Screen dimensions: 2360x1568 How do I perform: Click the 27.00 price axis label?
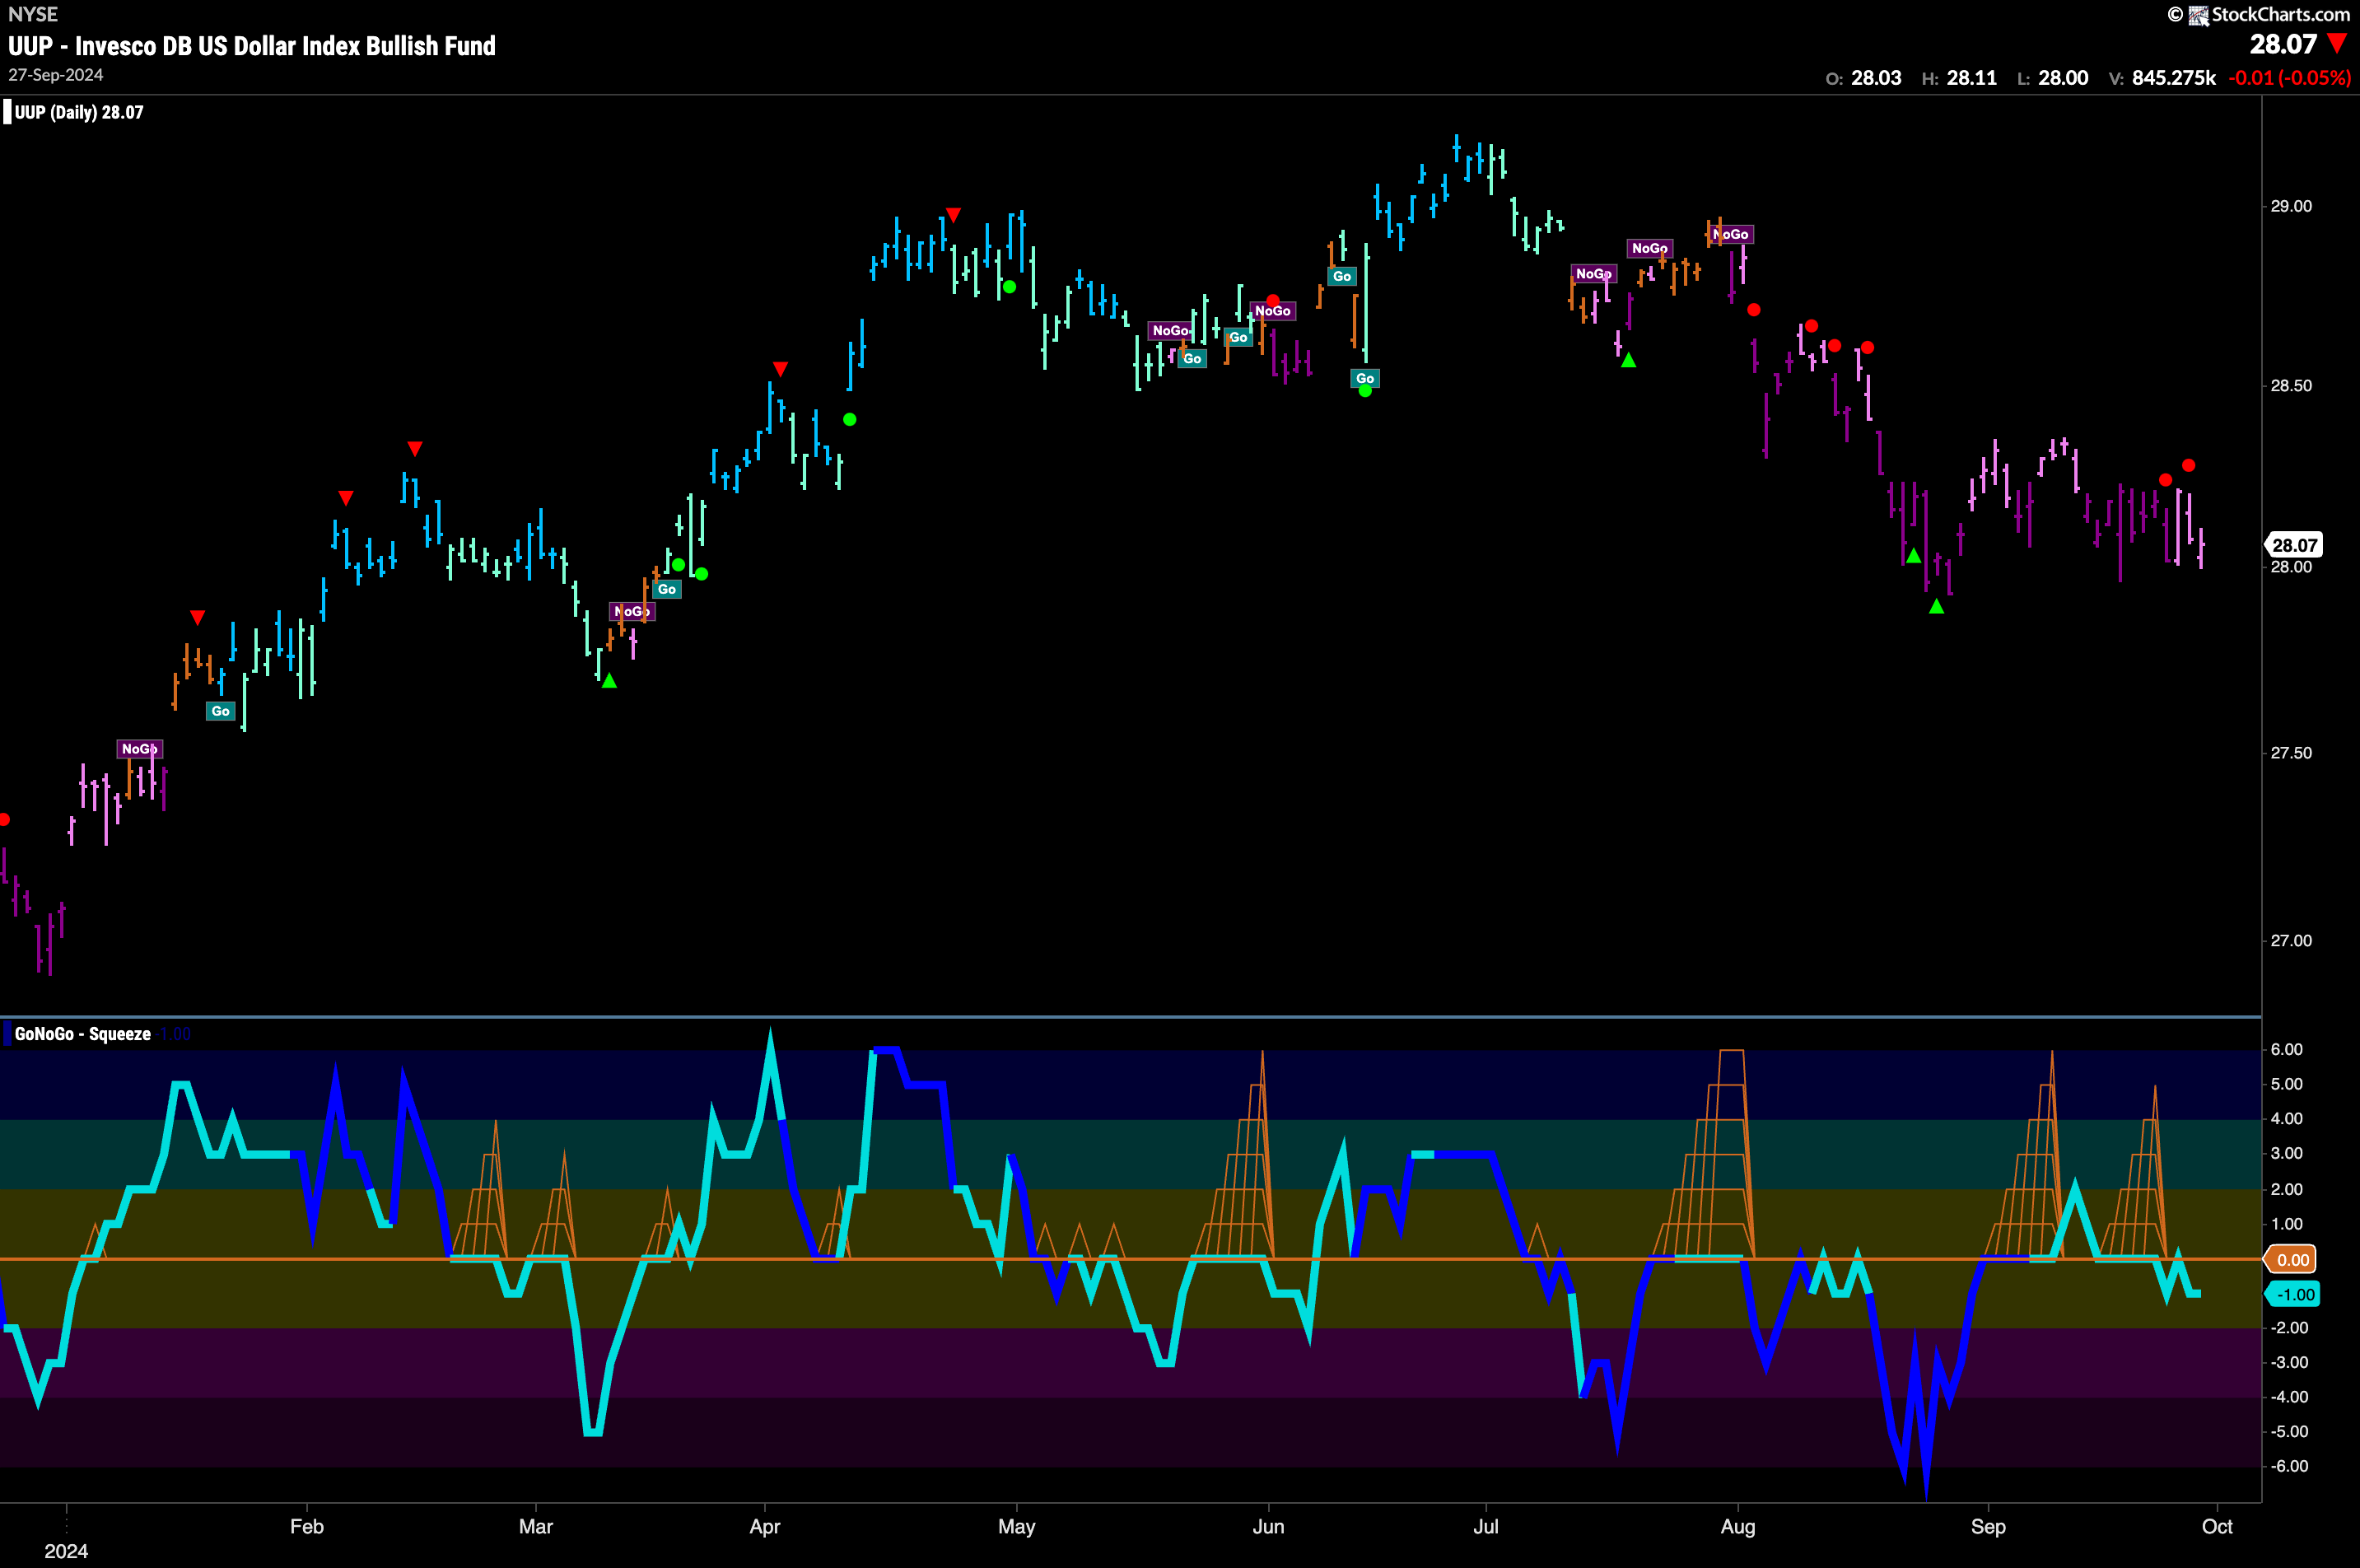click(2291, 941)
